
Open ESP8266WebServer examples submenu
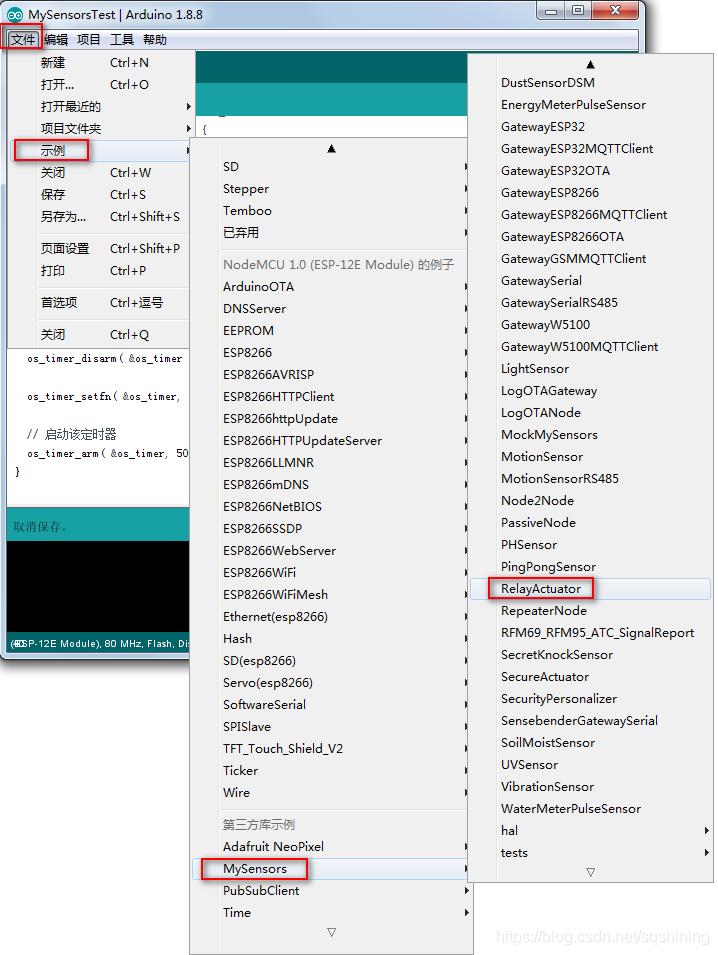tap(331, 551)
